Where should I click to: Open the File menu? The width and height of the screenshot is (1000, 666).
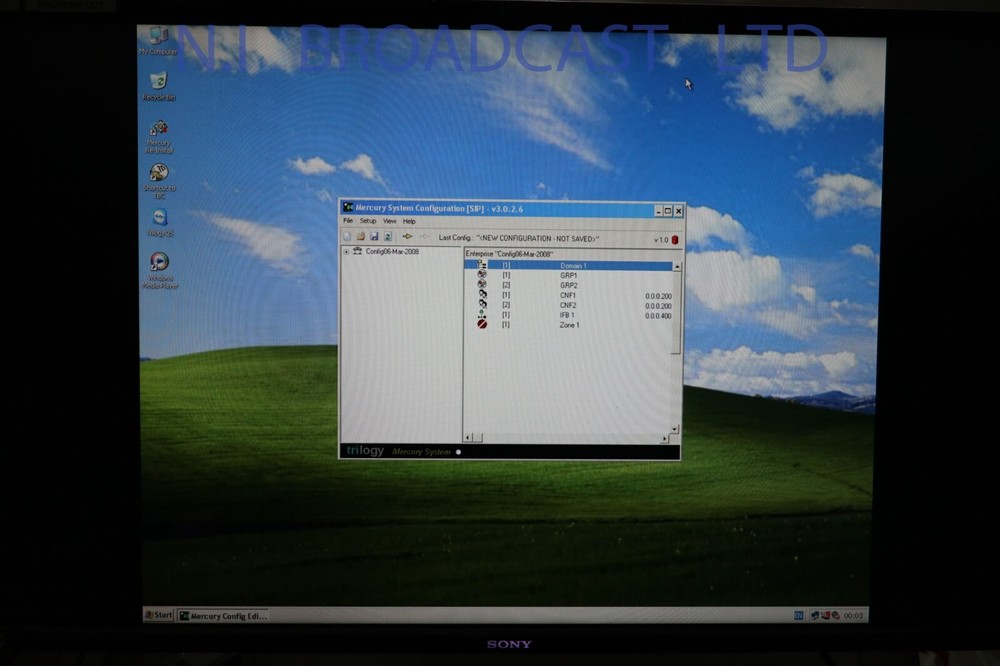click(x=348, y=221)
